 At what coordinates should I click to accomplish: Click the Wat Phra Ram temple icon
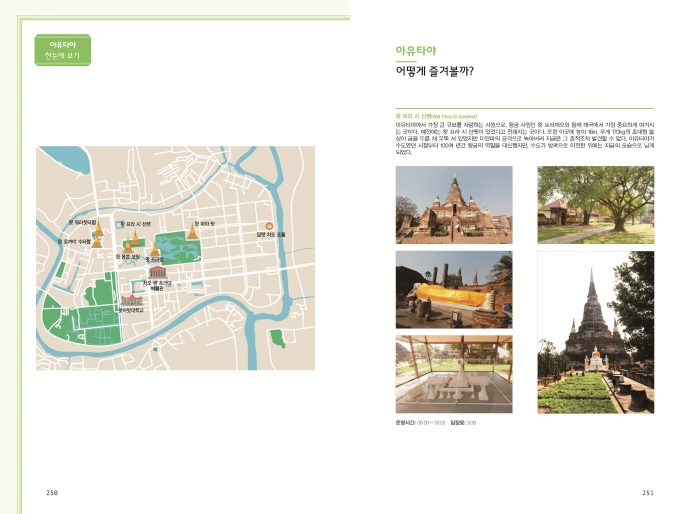coord(154,251)
